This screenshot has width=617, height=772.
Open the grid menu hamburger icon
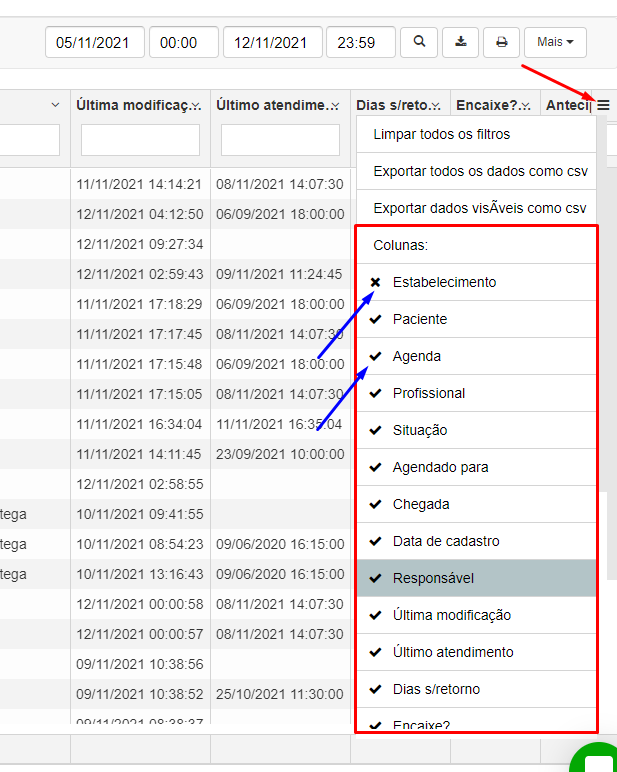[604, 105]
